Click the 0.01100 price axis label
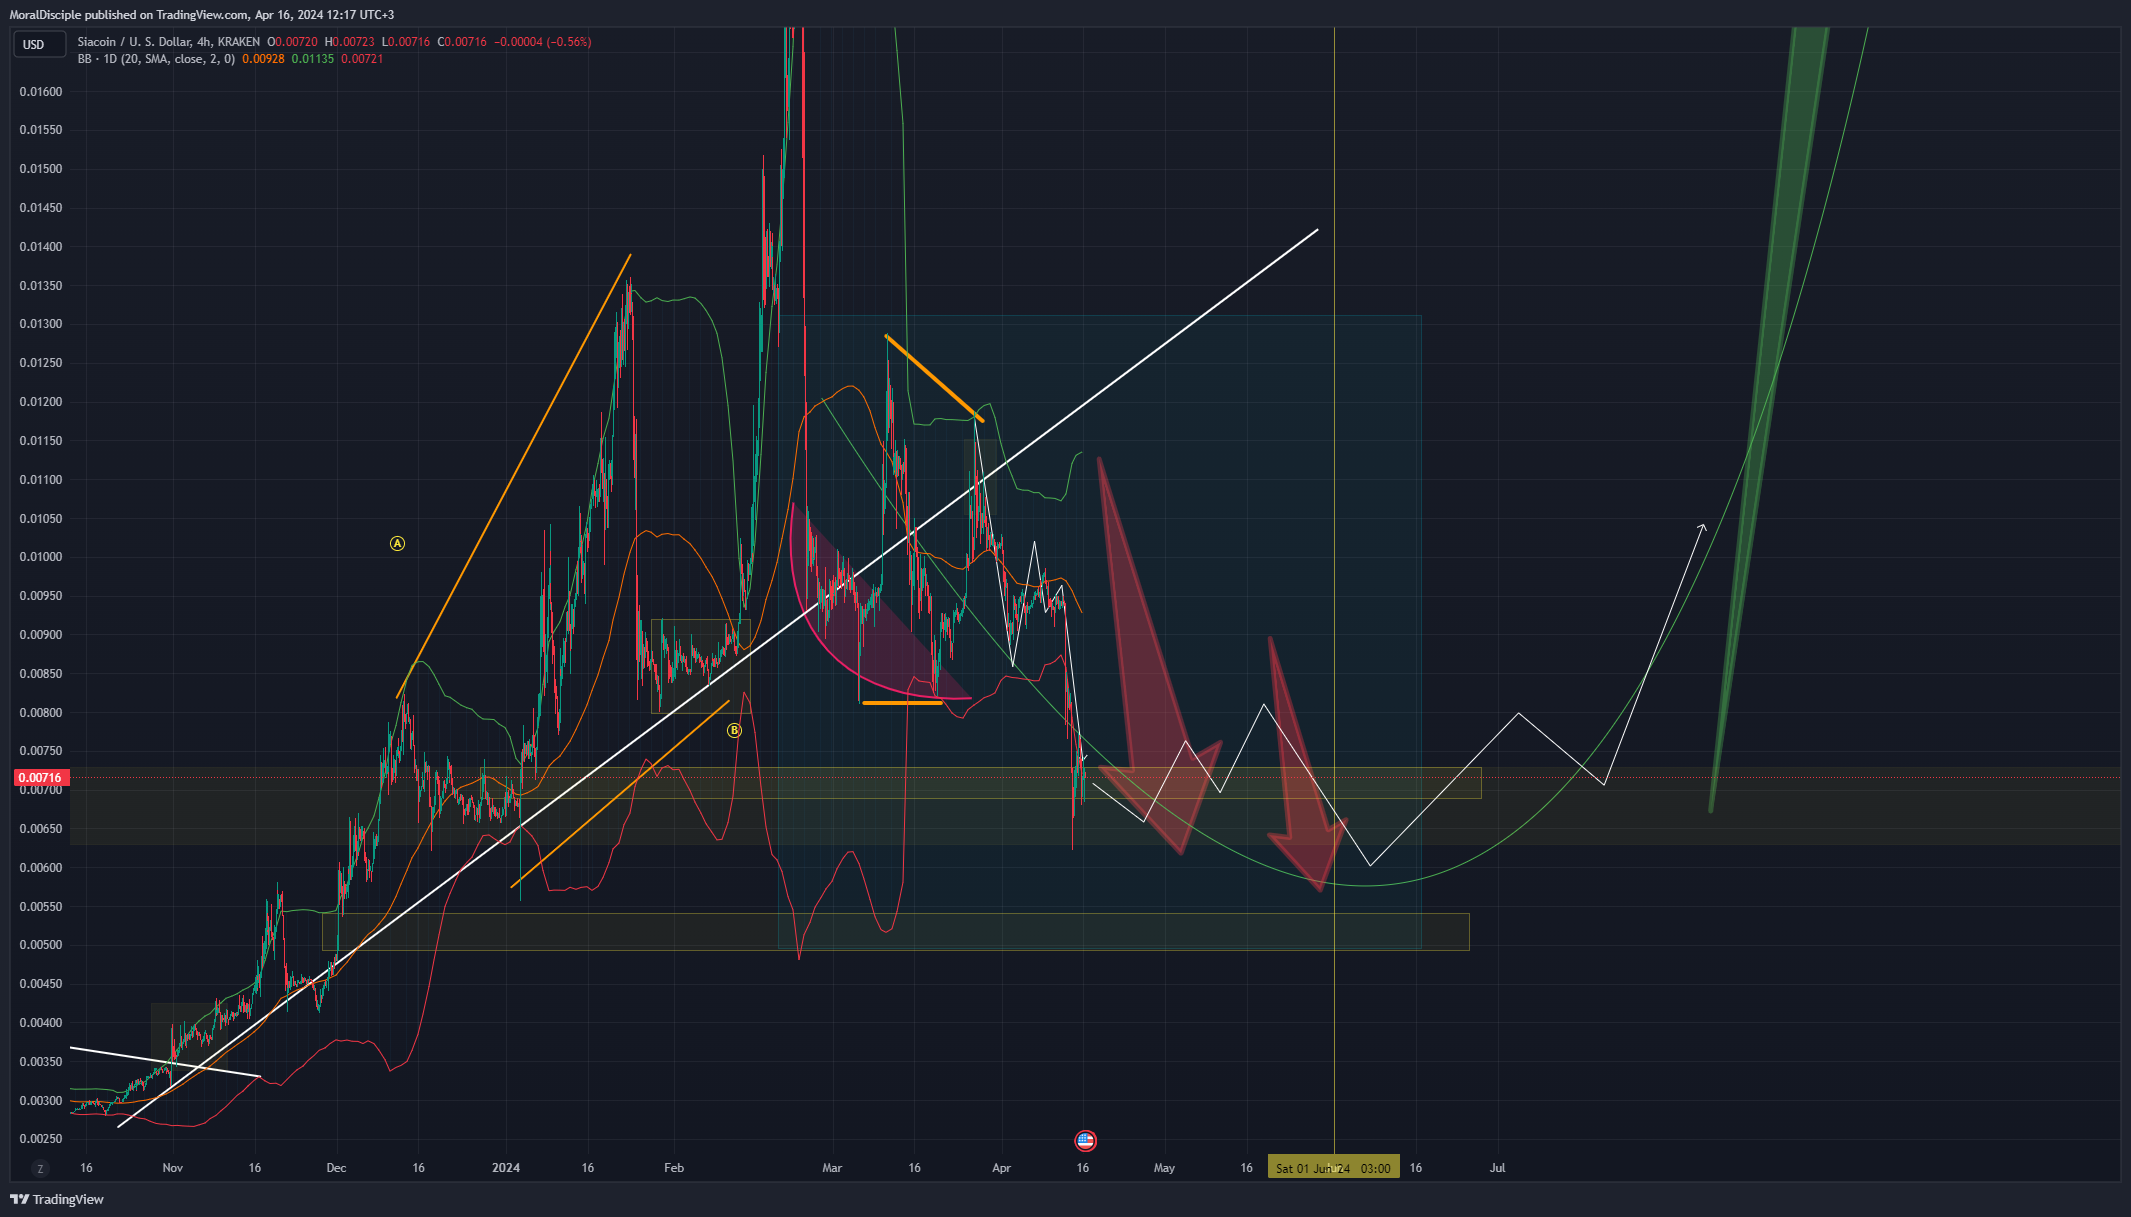The height and width of the screenshot is (1217, 2131). [x=41, y=480]
